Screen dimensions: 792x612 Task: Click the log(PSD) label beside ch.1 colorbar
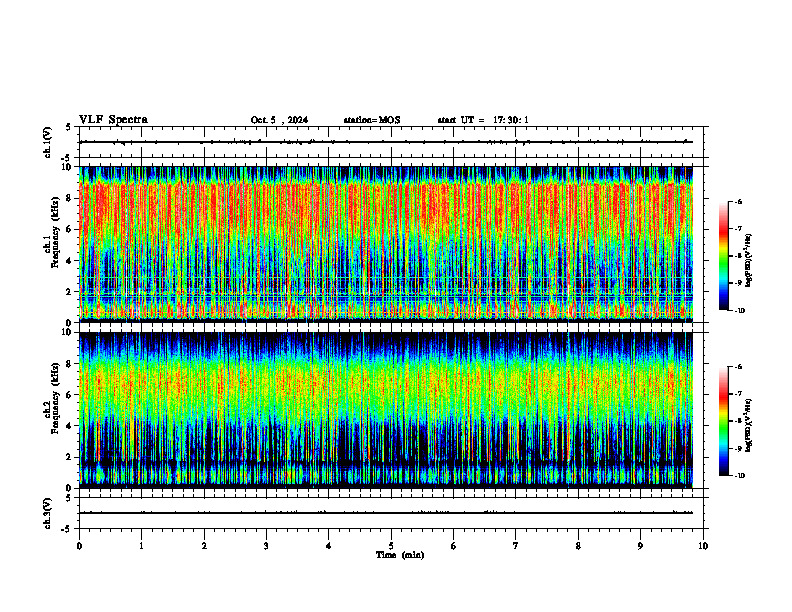point(749,260)
